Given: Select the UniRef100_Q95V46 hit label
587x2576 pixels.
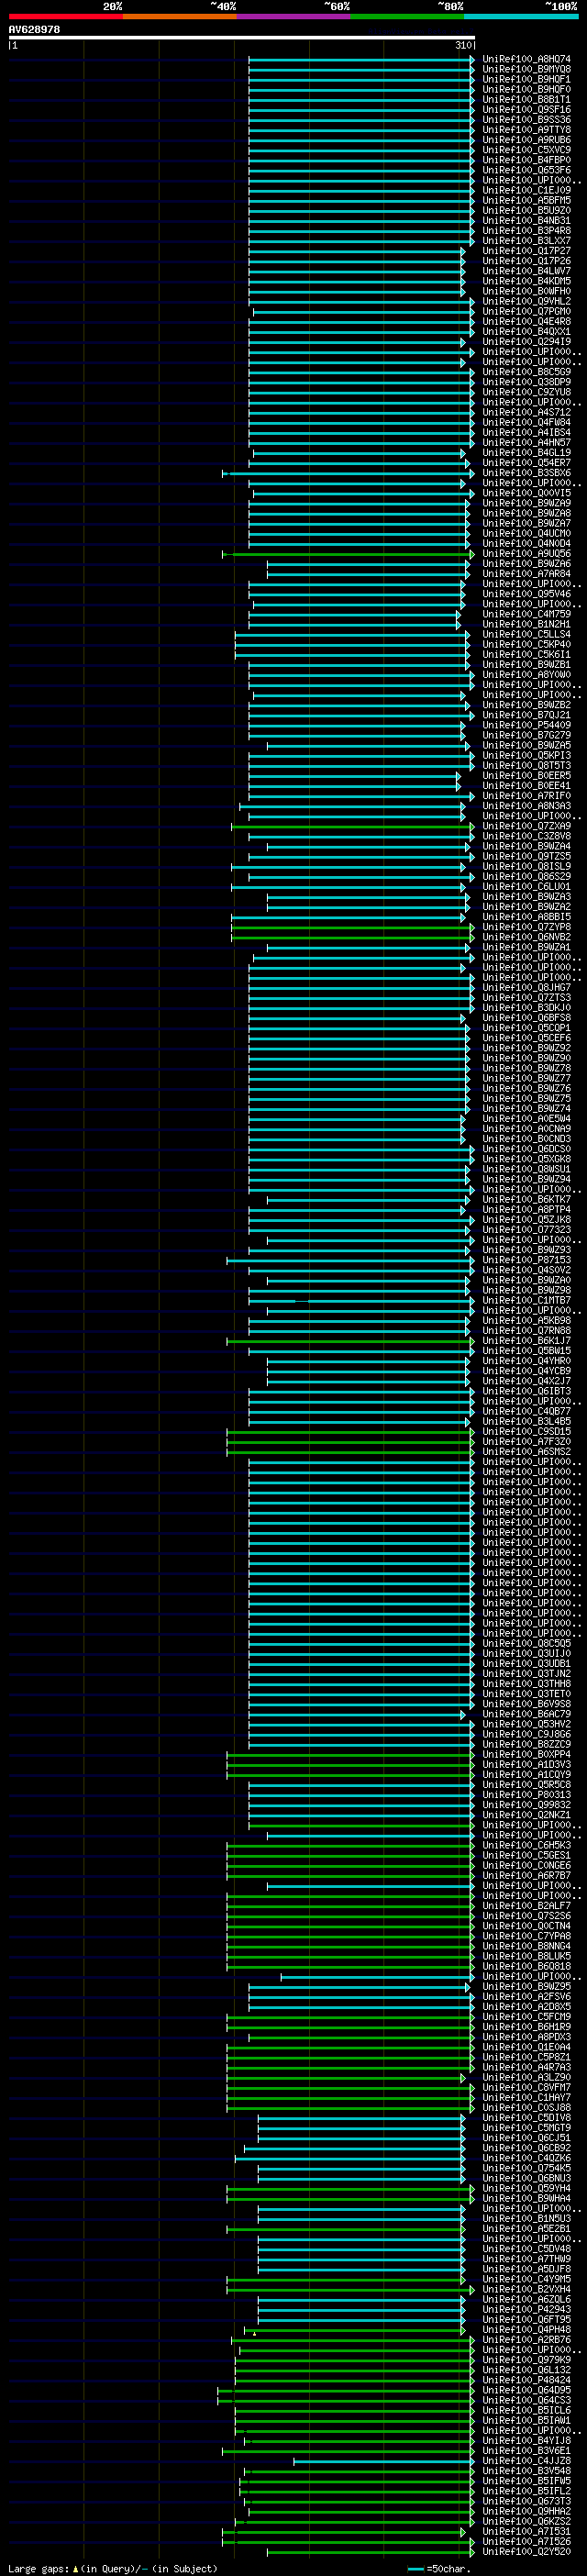Looking at the screenshot, I should [527, 594].
